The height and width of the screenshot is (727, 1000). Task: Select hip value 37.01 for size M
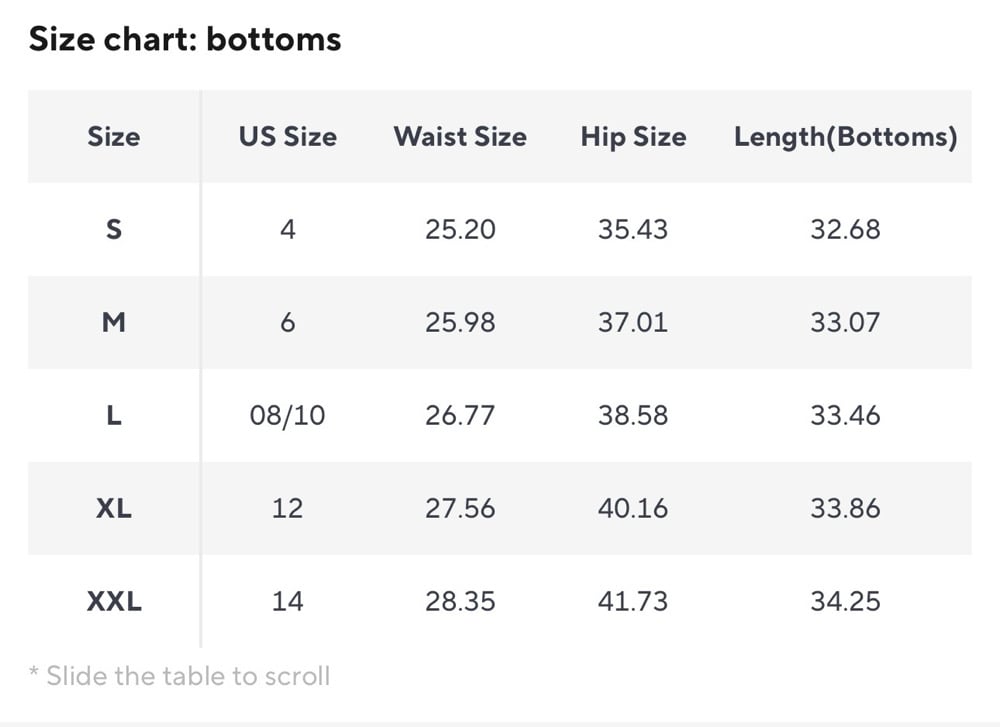(x=633, y=322)
